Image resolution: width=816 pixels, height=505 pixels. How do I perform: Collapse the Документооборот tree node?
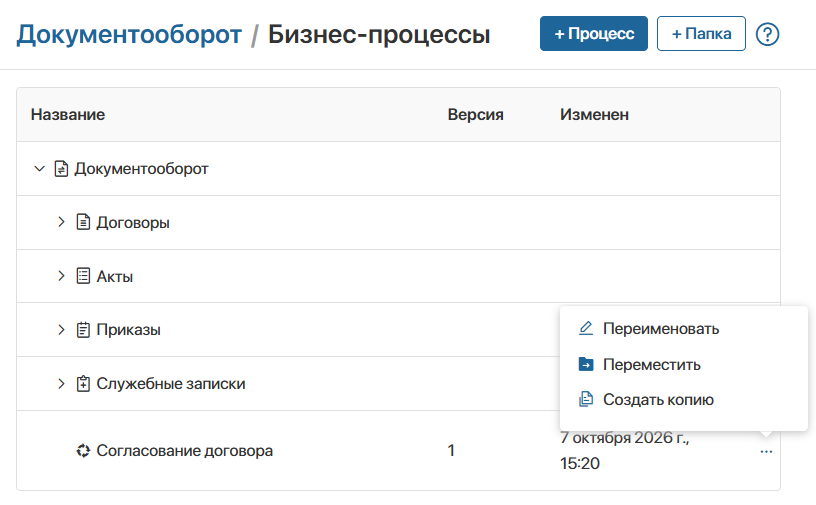point(39,169)
